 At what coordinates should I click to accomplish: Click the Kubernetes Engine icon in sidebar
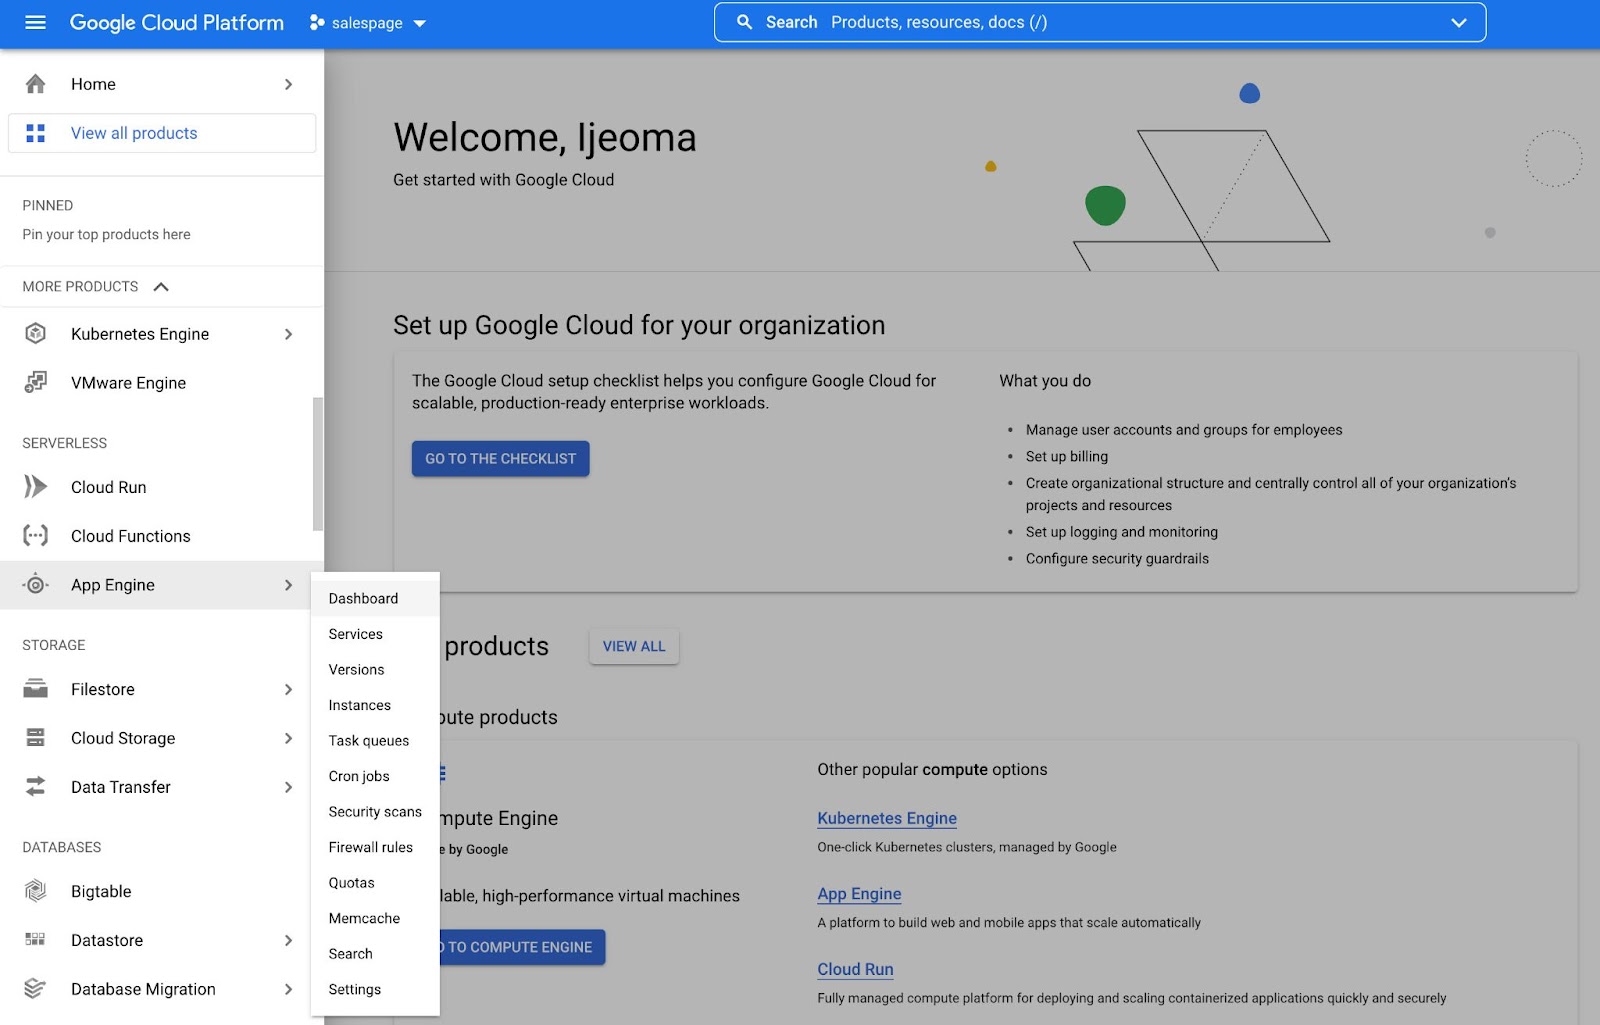[35, 333]
